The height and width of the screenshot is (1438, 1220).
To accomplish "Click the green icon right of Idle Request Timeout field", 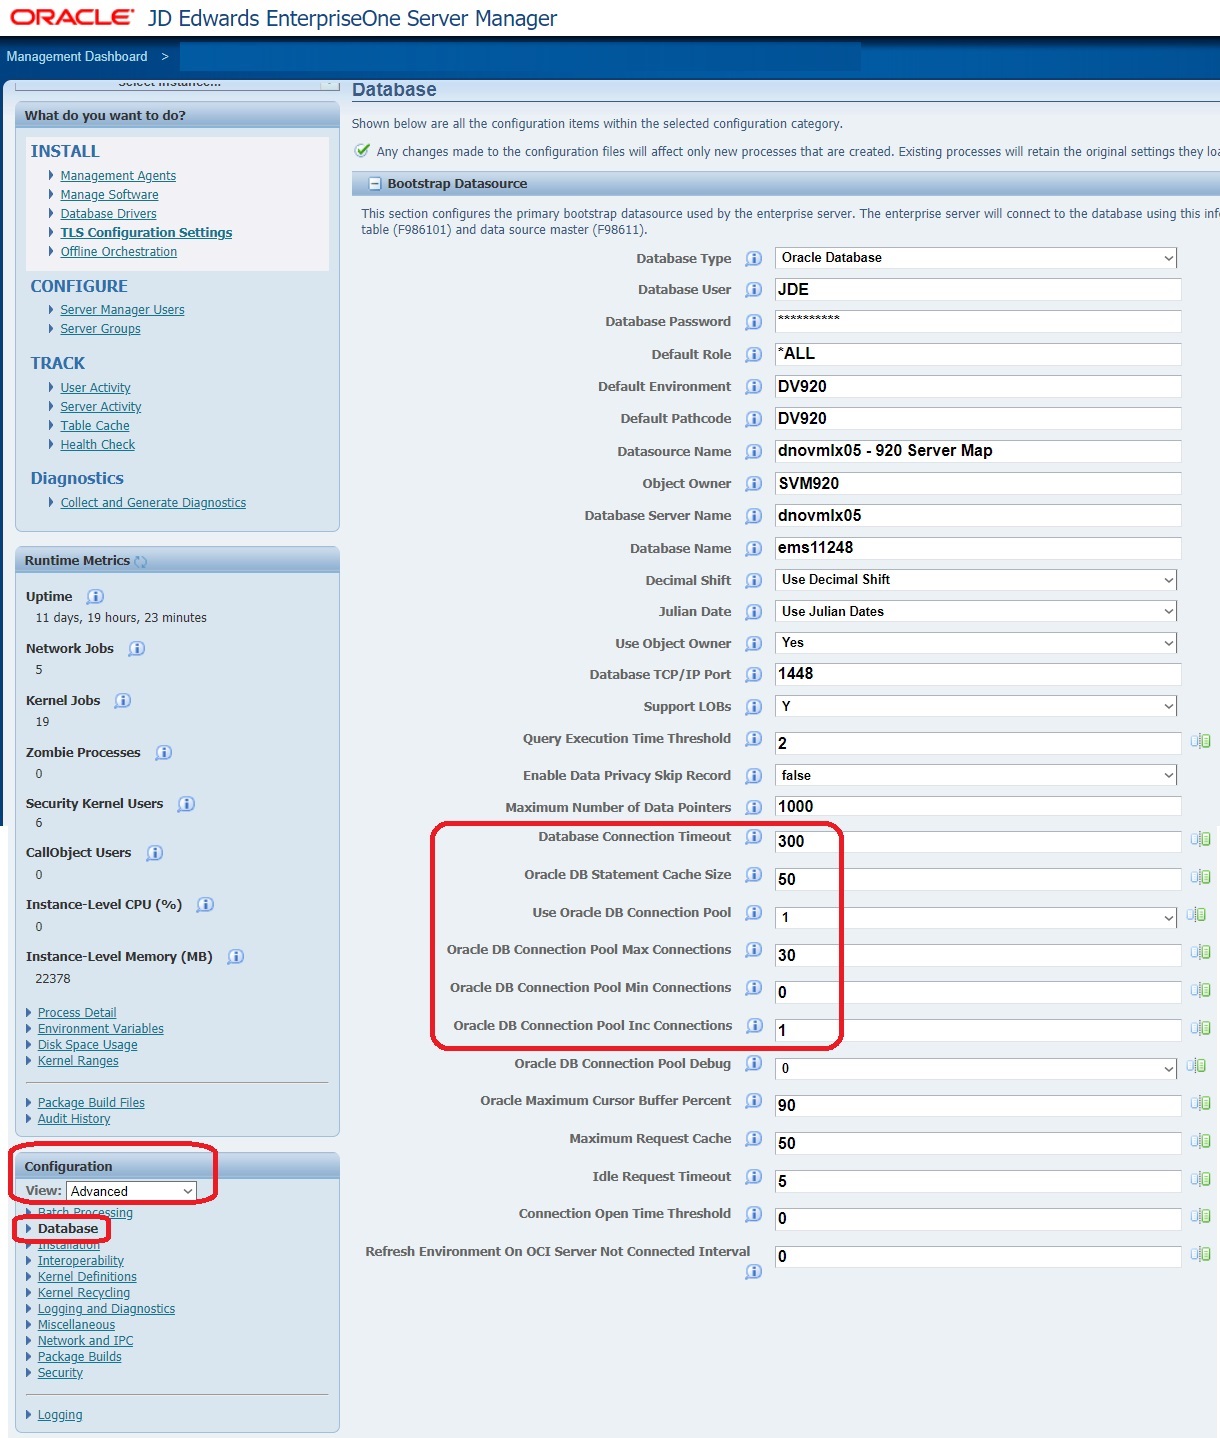I will click(1200, 1179).
